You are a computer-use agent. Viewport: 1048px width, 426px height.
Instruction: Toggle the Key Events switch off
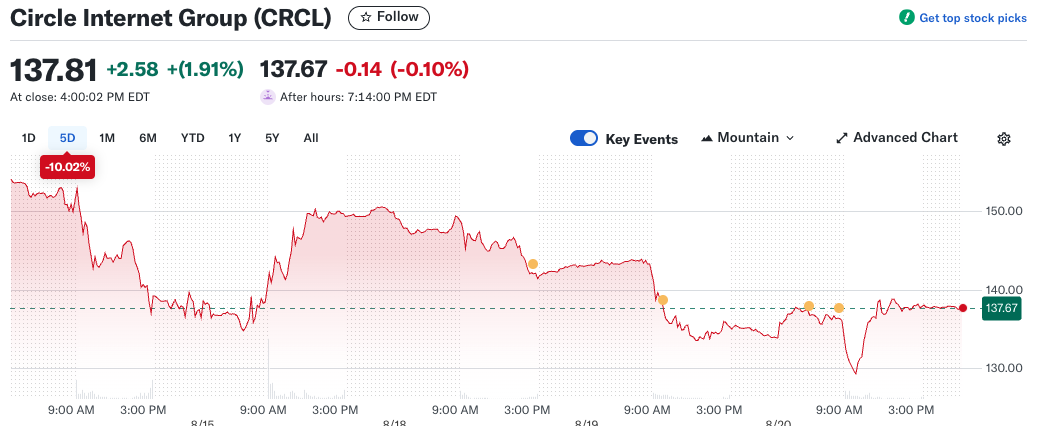click(x=584, y=139)
